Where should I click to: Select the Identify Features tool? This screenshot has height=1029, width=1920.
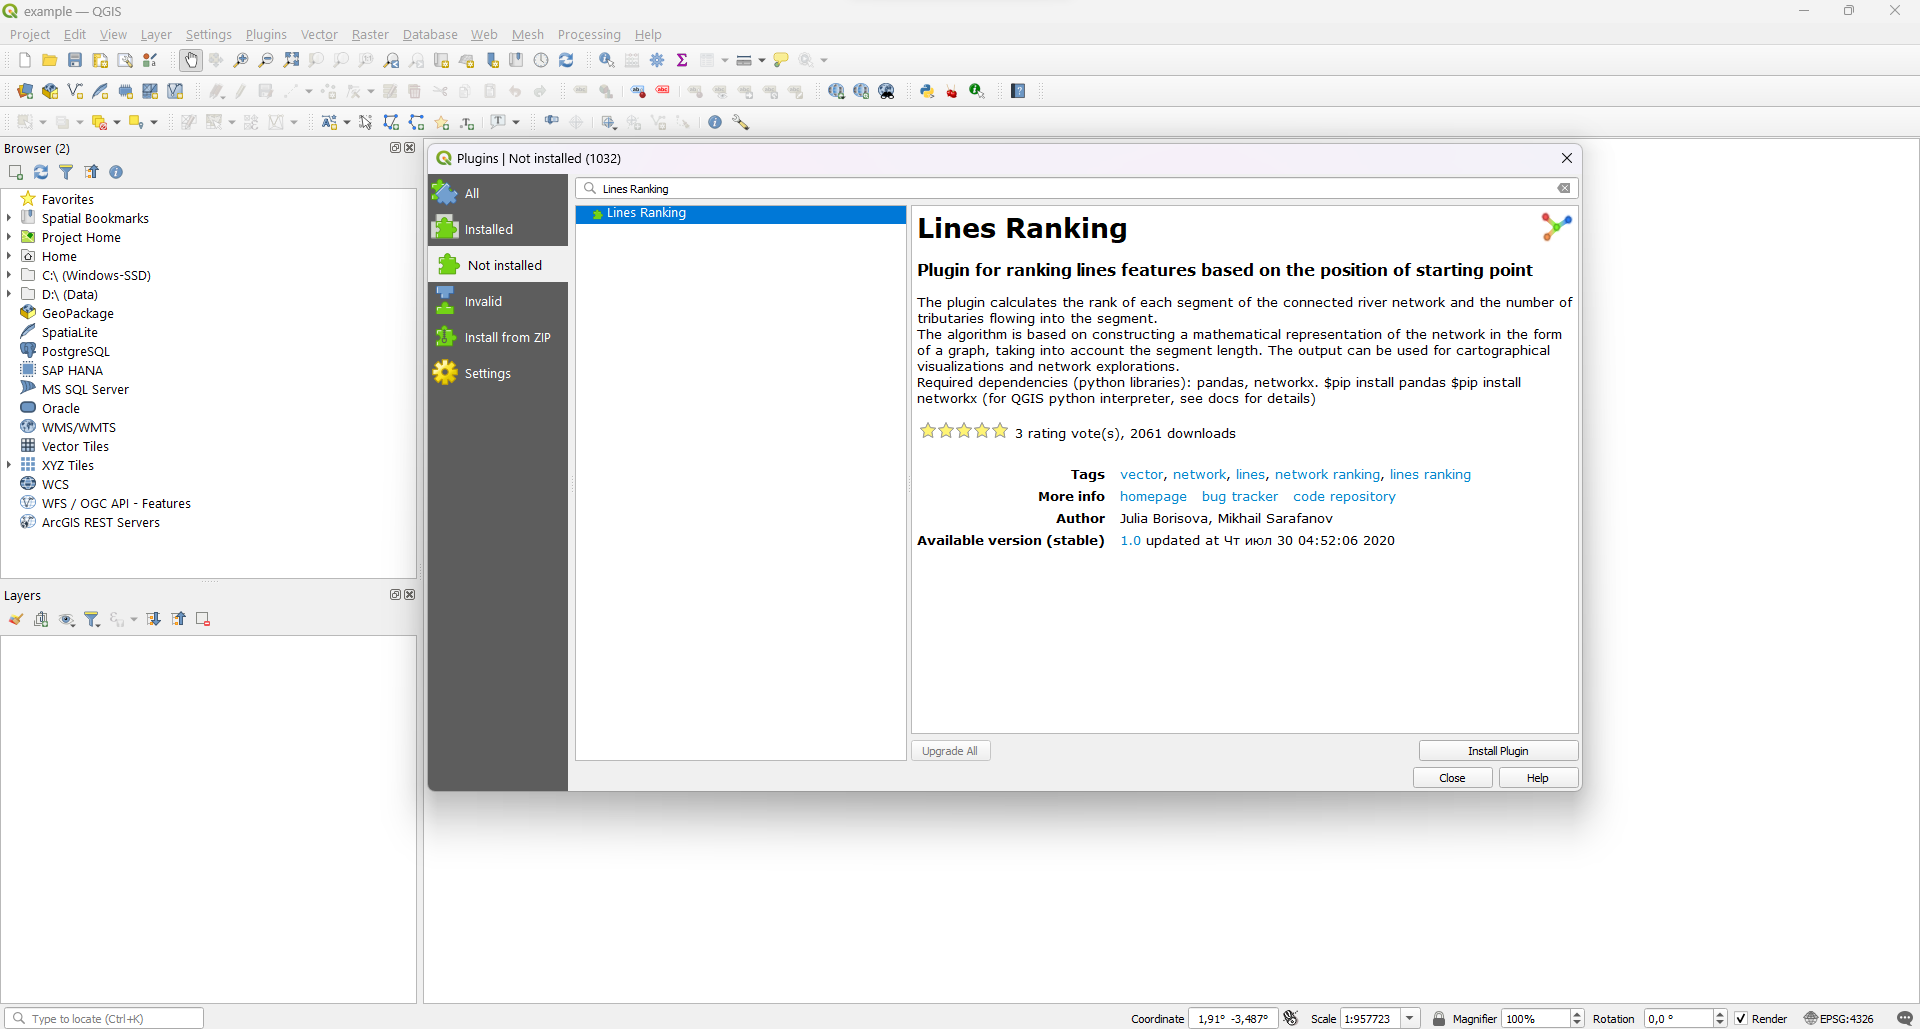[607, 60]
